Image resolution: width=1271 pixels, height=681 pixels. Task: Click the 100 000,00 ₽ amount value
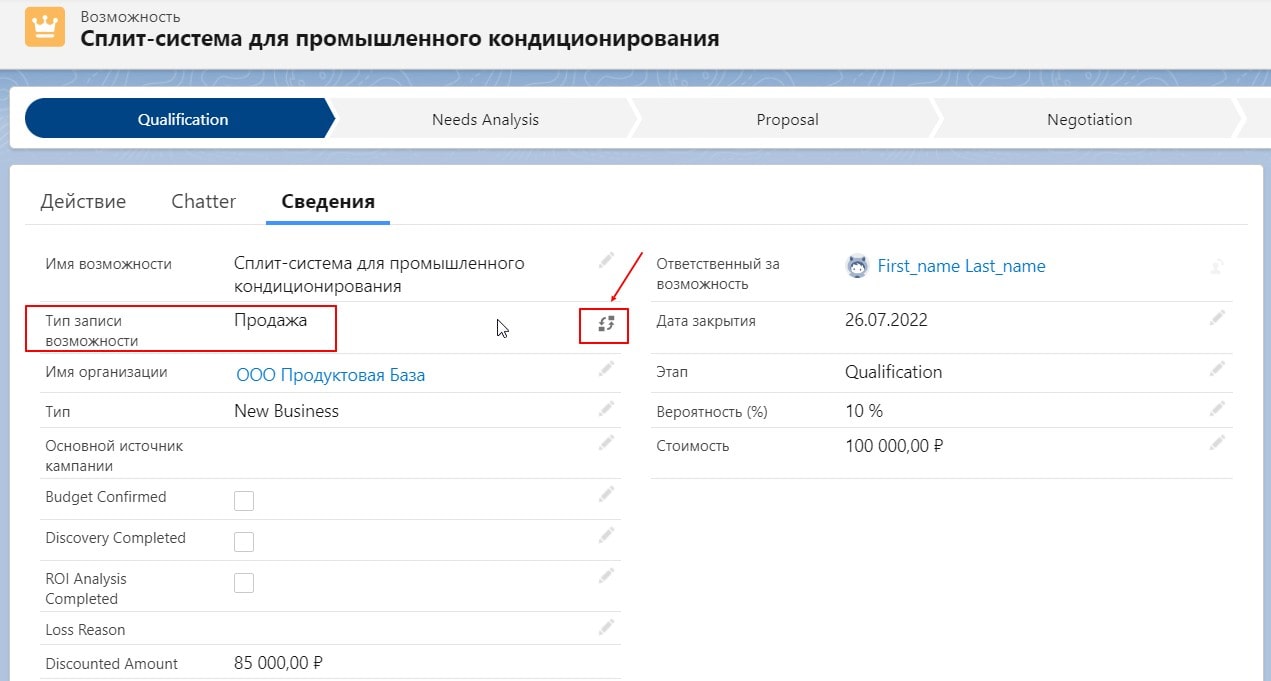[894, 446]
